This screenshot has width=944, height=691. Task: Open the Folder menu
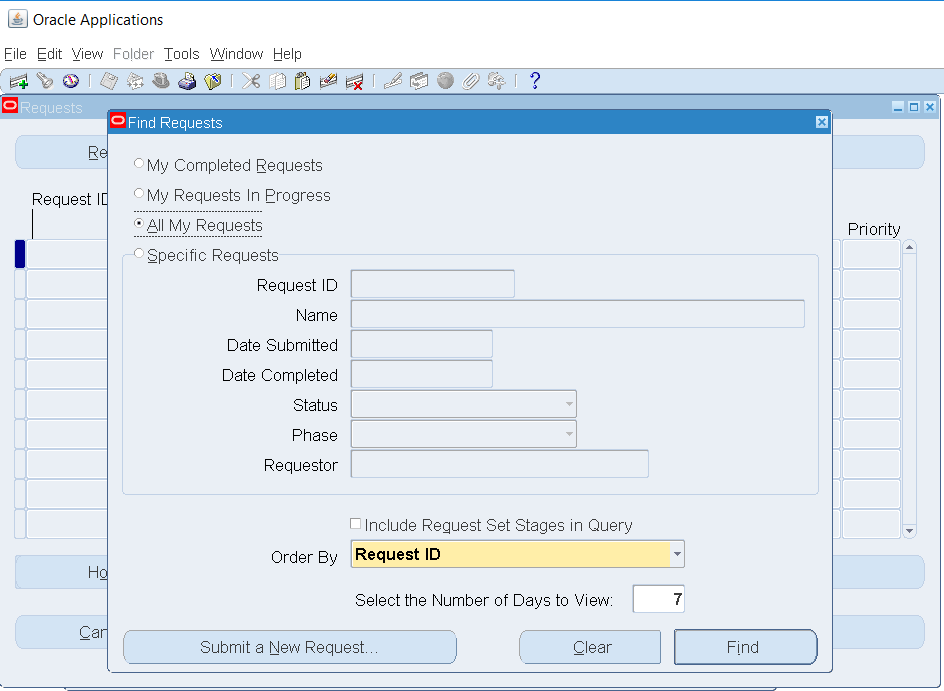tap(134, 54)
